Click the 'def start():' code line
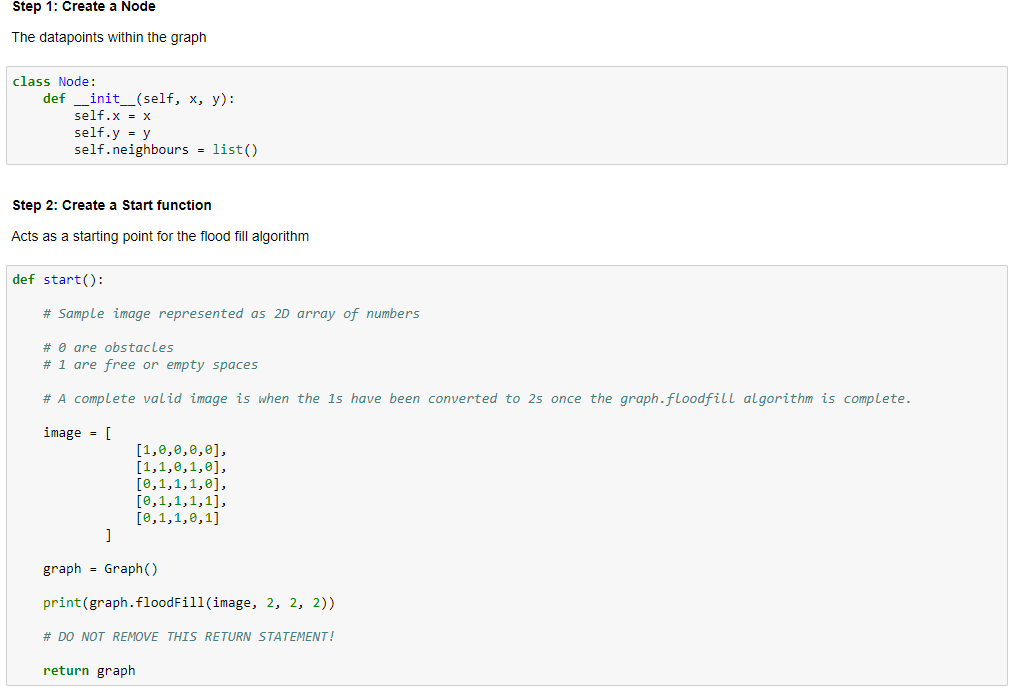Screen dimensions: 1019x693 (58, 280)
